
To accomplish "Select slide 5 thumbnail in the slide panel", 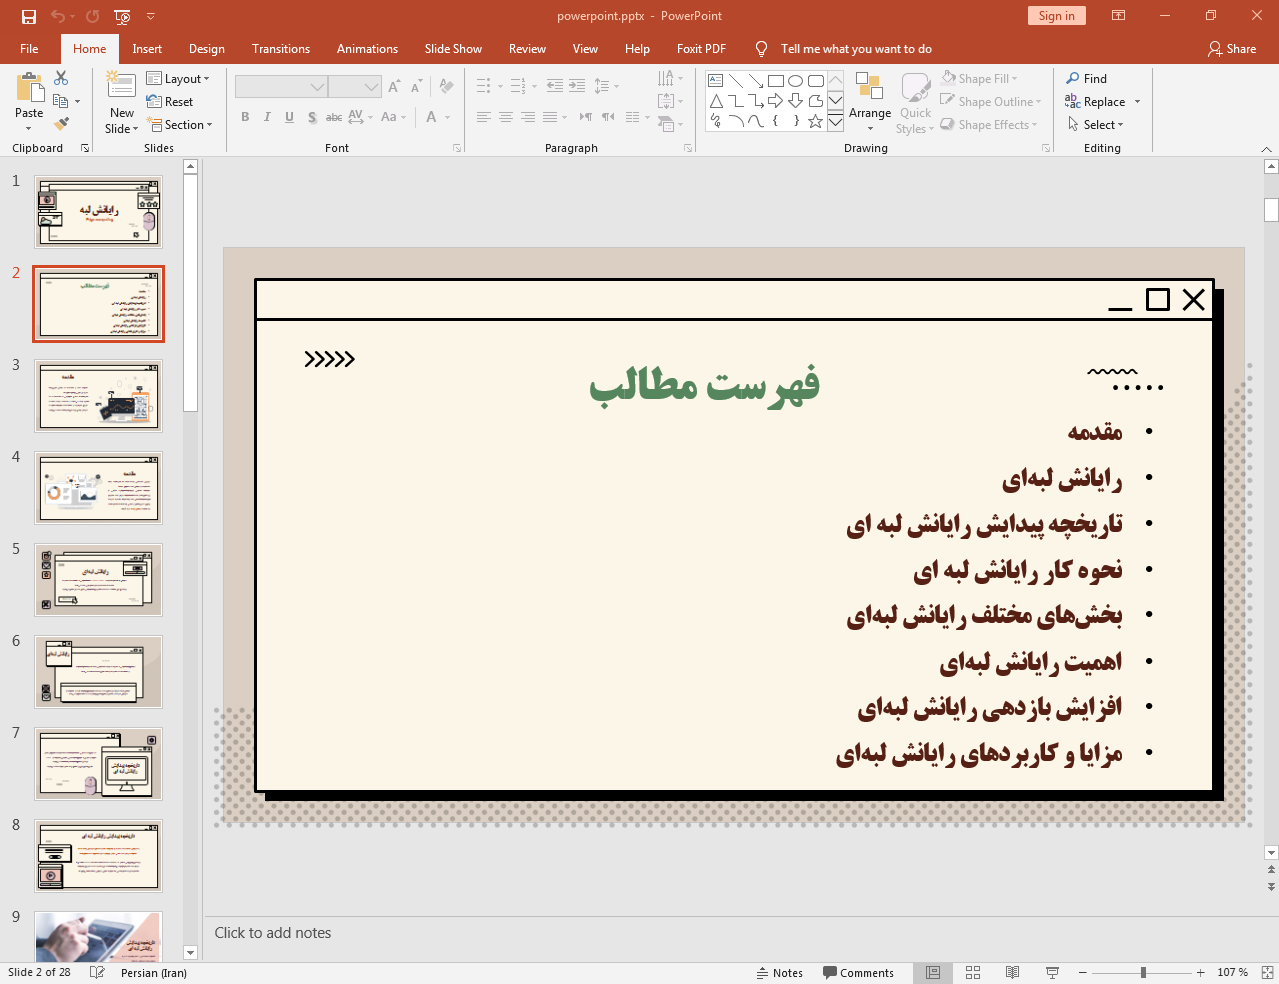I will tap(98, 579).
